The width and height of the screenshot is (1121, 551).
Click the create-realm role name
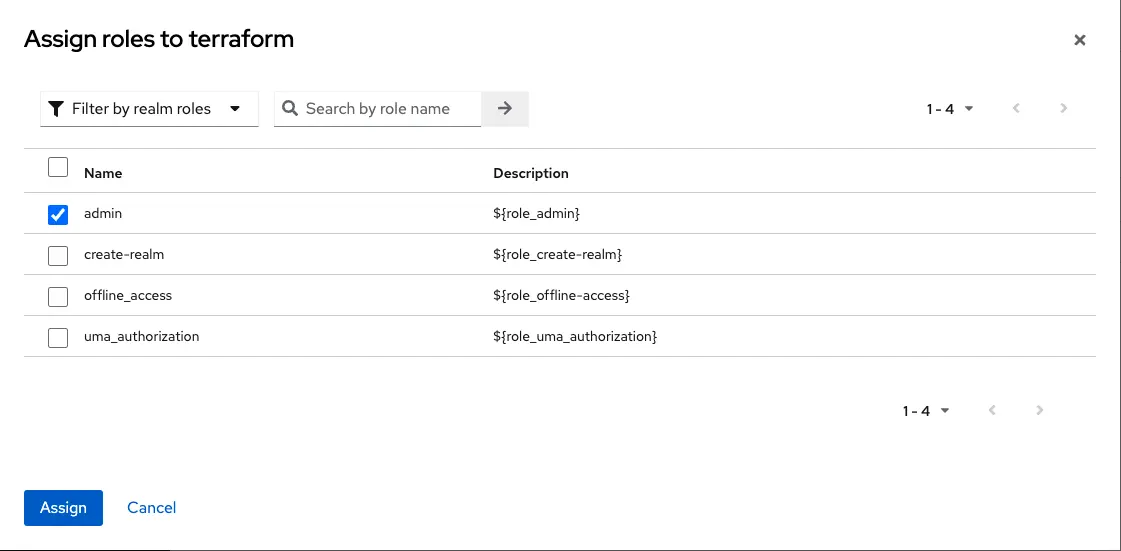(124, 254)
